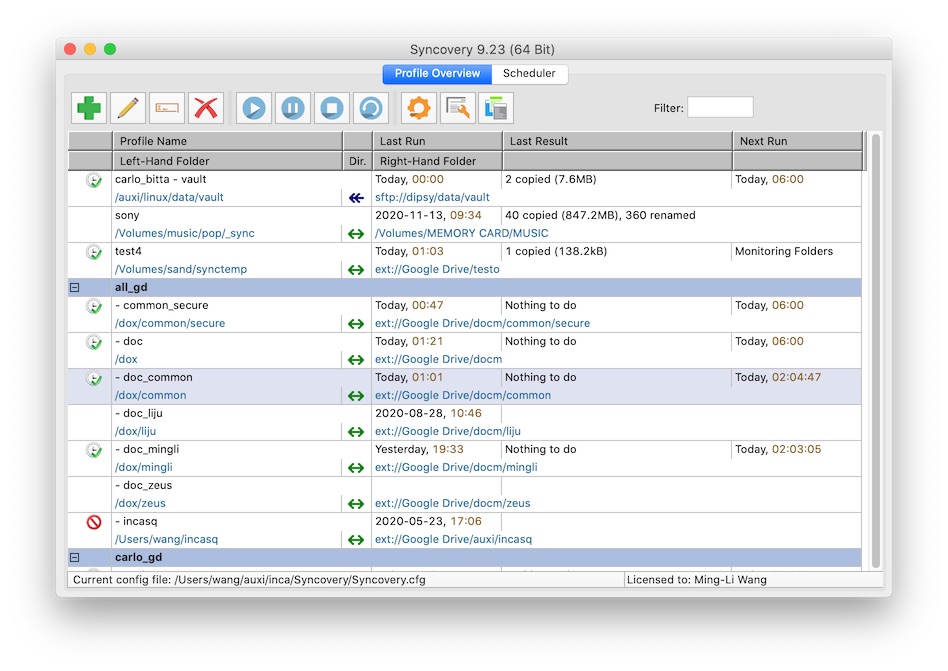Start the selected profile with the play button
The image size is (948, 671).
click(254, 108)
